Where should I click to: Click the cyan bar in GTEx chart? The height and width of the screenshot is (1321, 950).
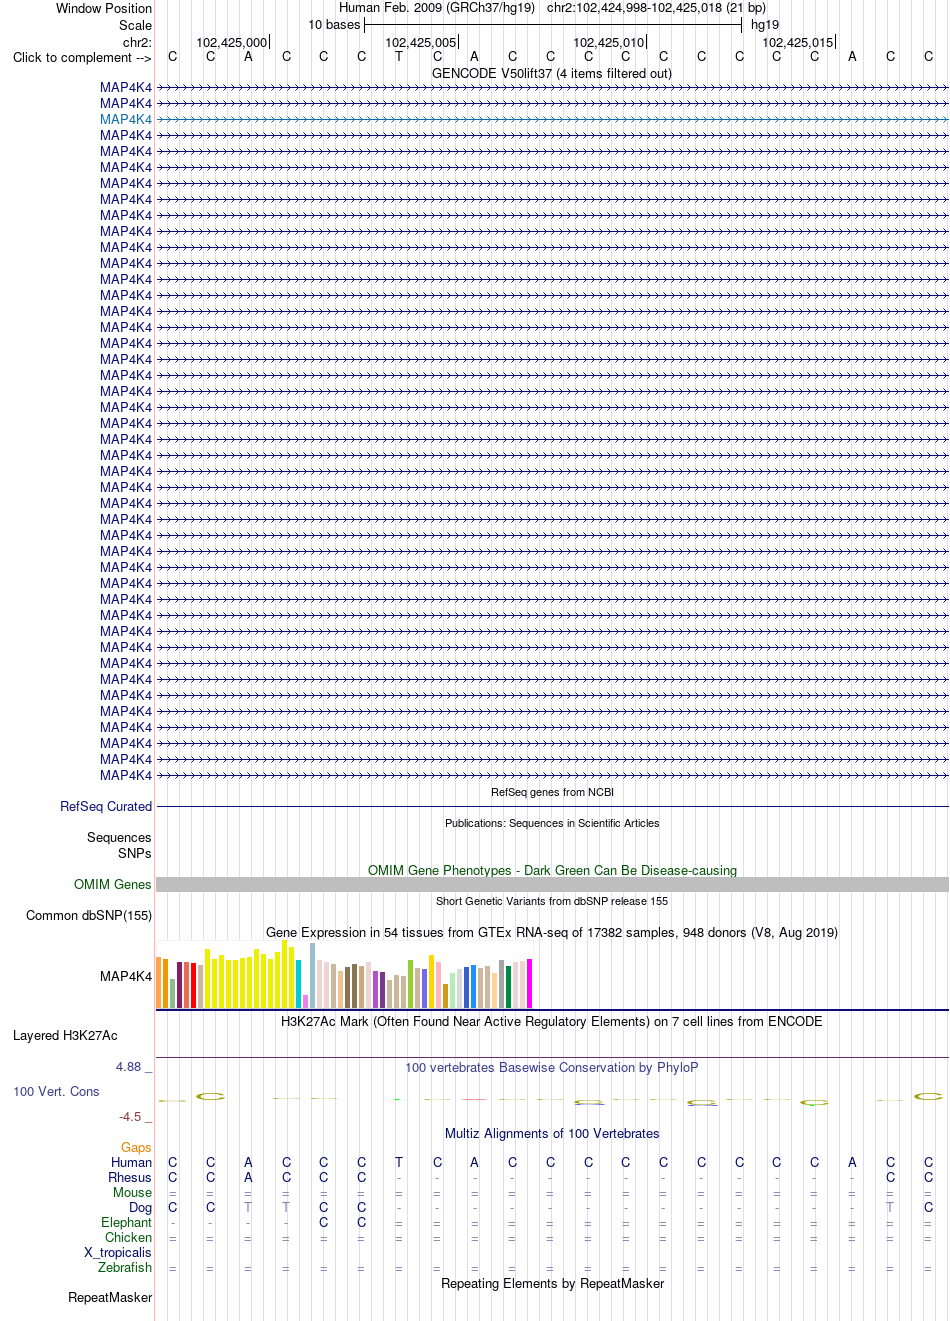pyautogui.click(x=298, y=984)
